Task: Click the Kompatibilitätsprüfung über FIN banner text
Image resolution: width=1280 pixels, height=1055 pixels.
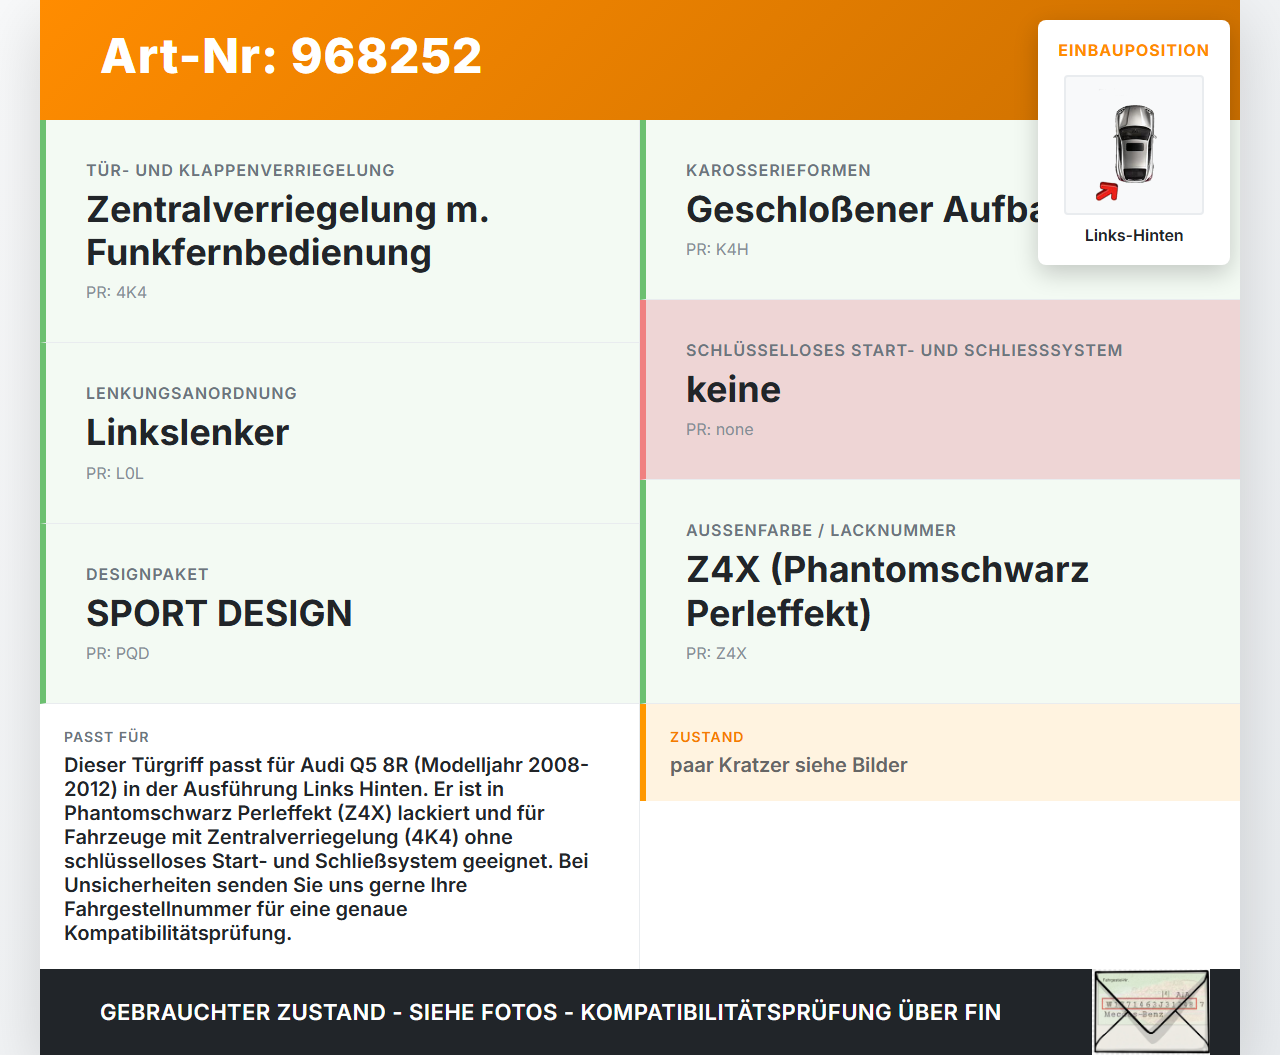Action: click(550, 1012)
